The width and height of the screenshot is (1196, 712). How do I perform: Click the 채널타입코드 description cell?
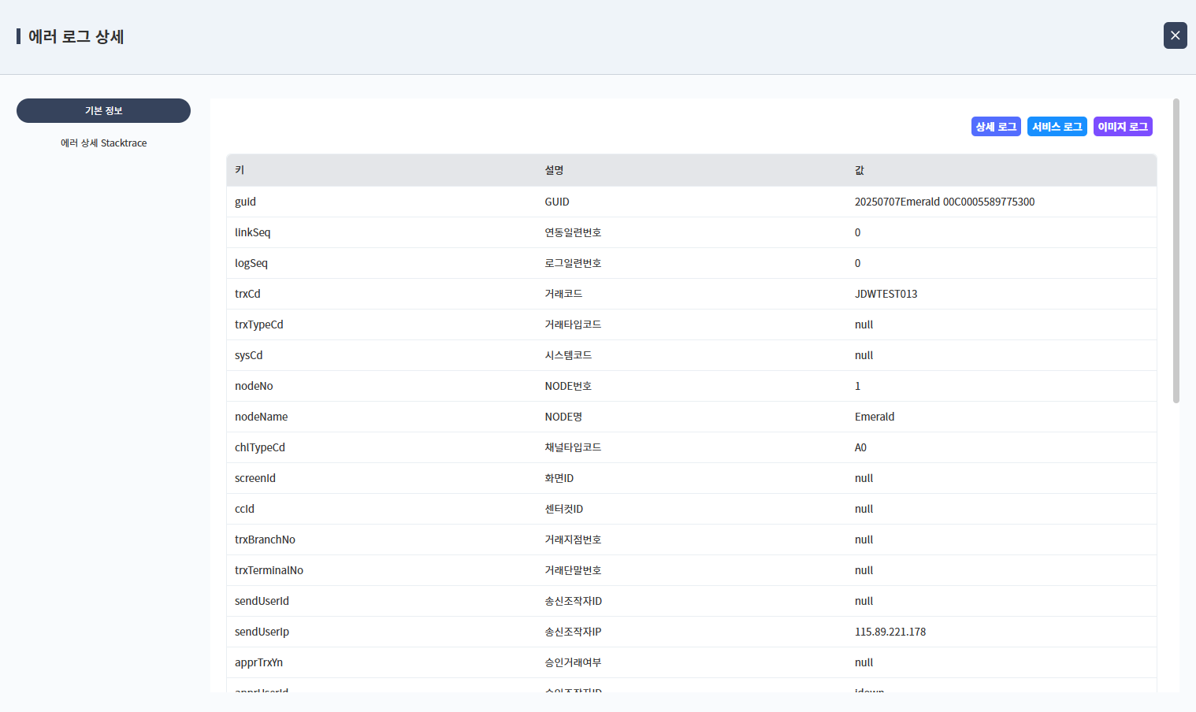572,448
